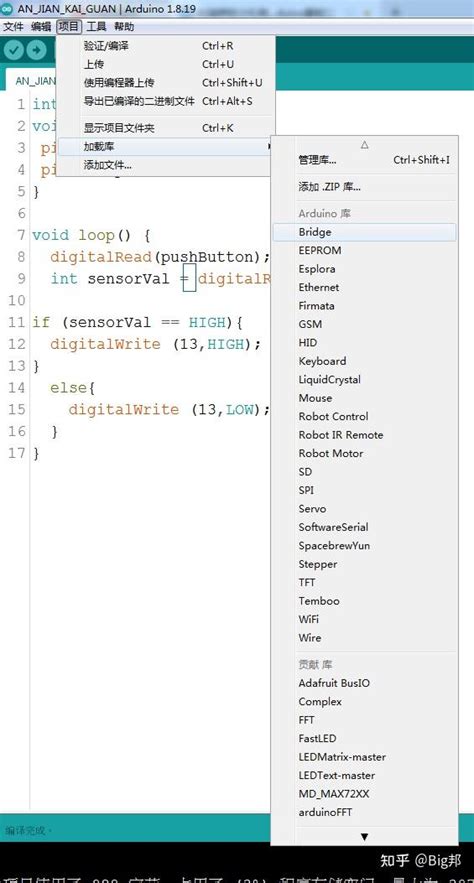Click 'int sensorVal' declaration line
This screenshot has height=883, width=474.
click(160, 279)
